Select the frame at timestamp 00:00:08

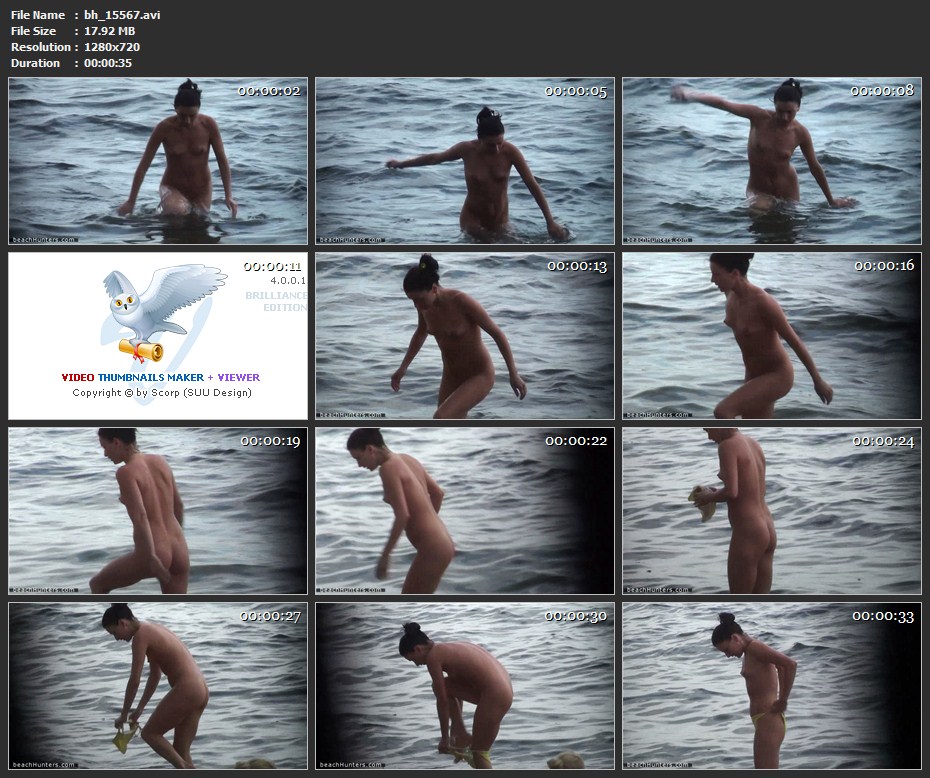pyautogui.click(x=771, y=161)
